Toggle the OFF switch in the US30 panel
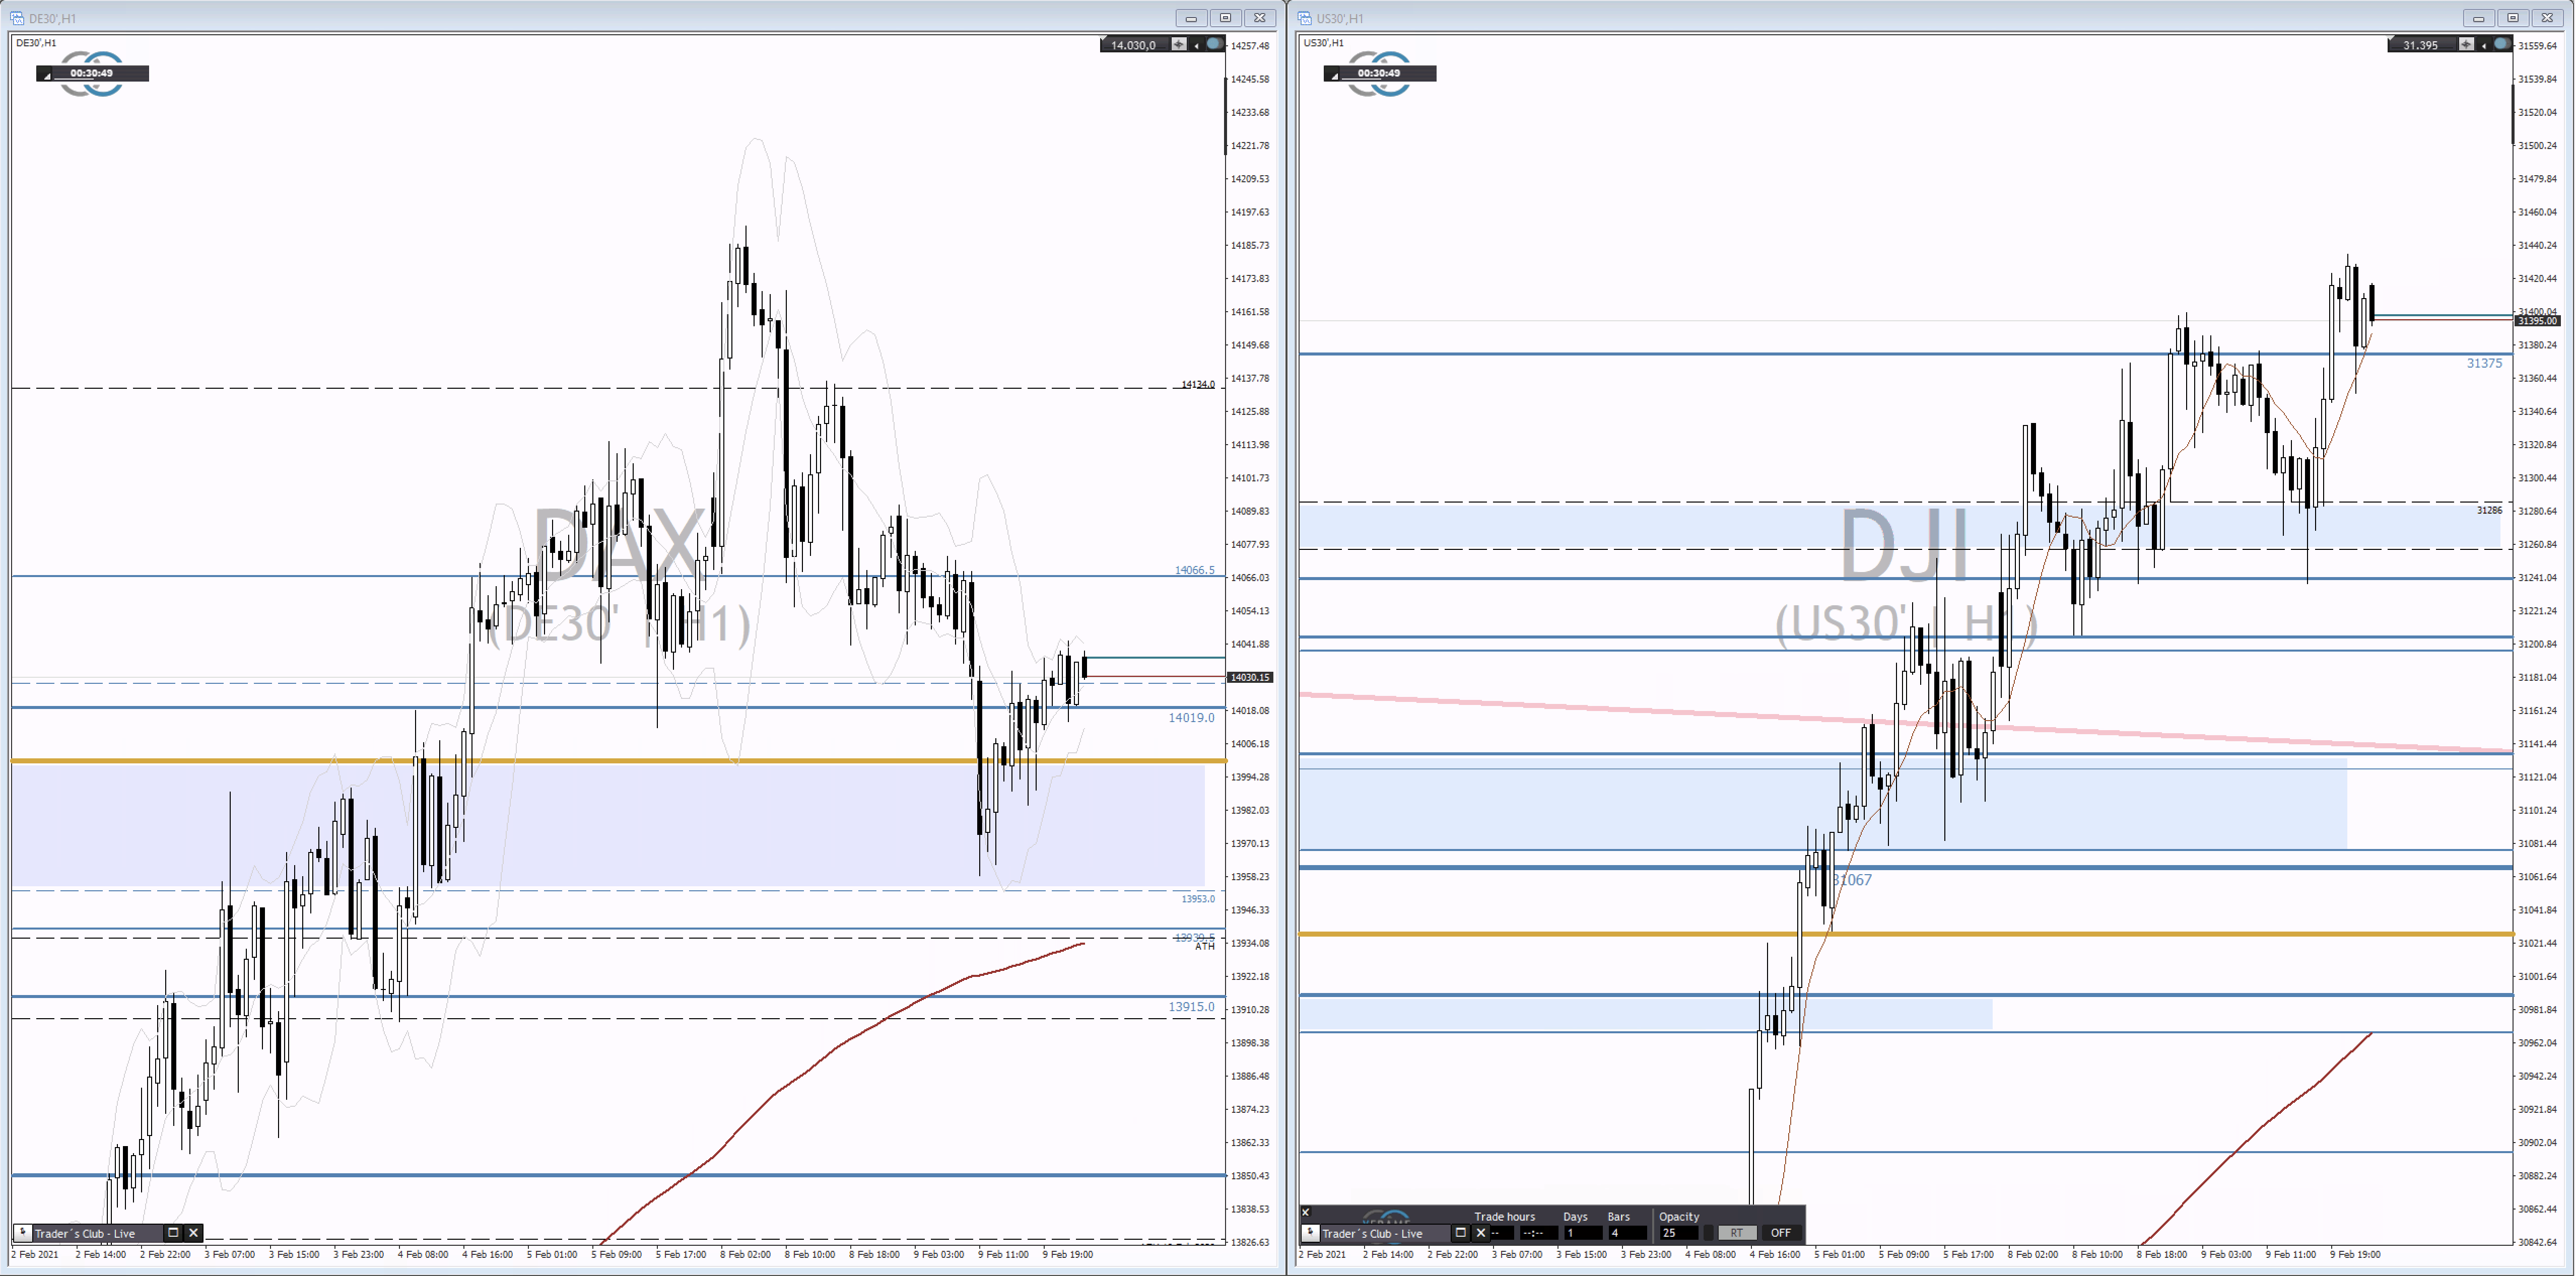 click(x=1782, y=1233)
